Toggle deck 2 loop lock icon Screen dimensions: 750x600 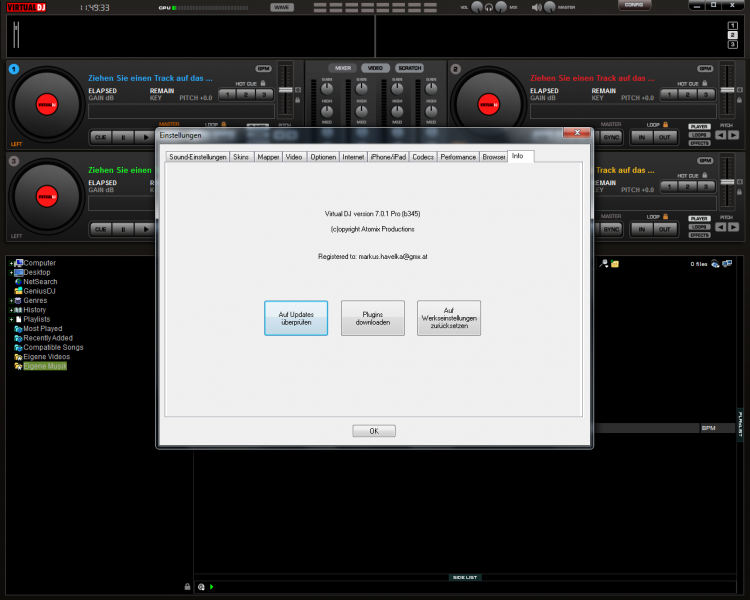click(665, 124)
